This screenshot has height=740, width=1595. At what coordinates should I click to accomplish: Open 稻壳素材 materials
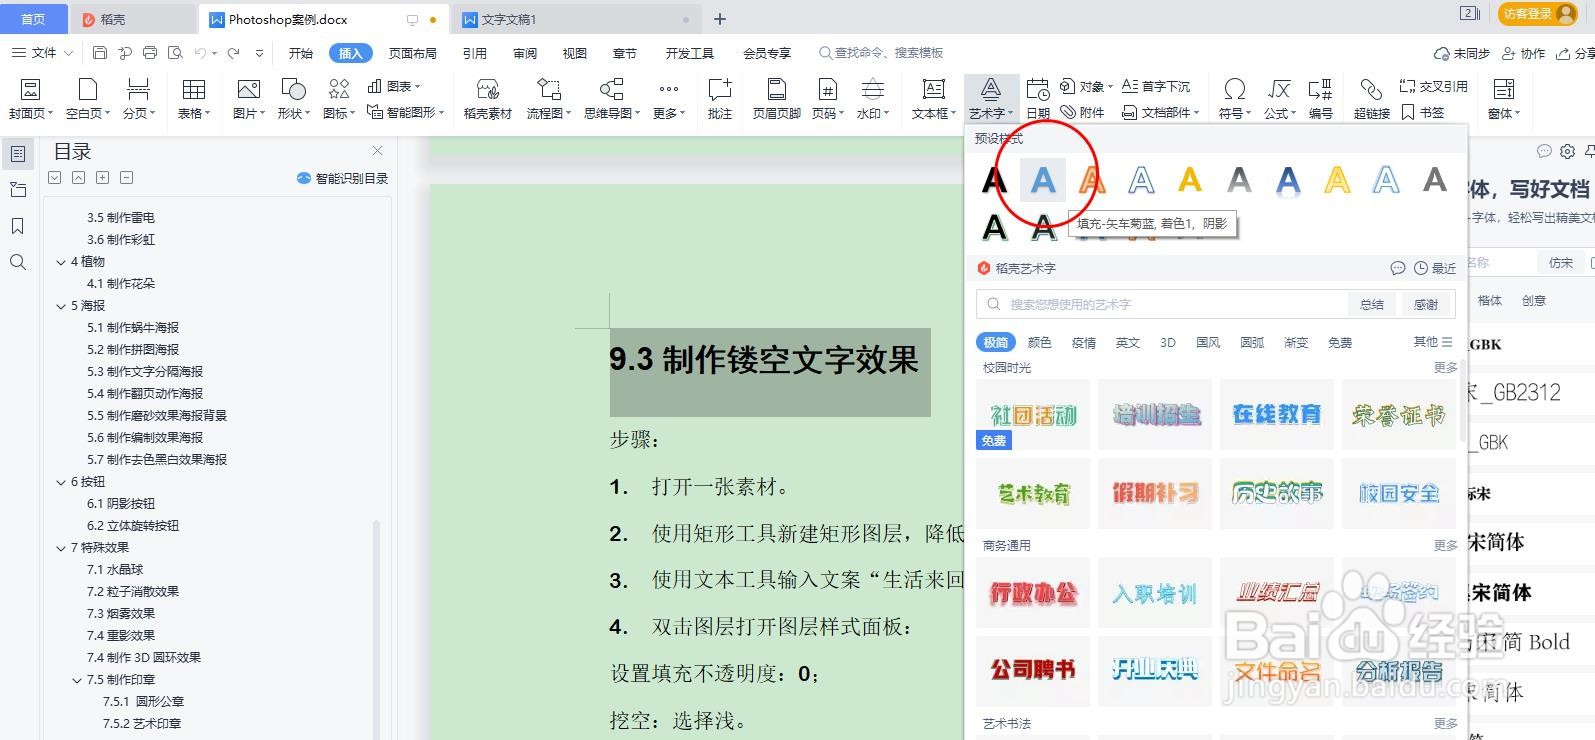coord(488,99)
